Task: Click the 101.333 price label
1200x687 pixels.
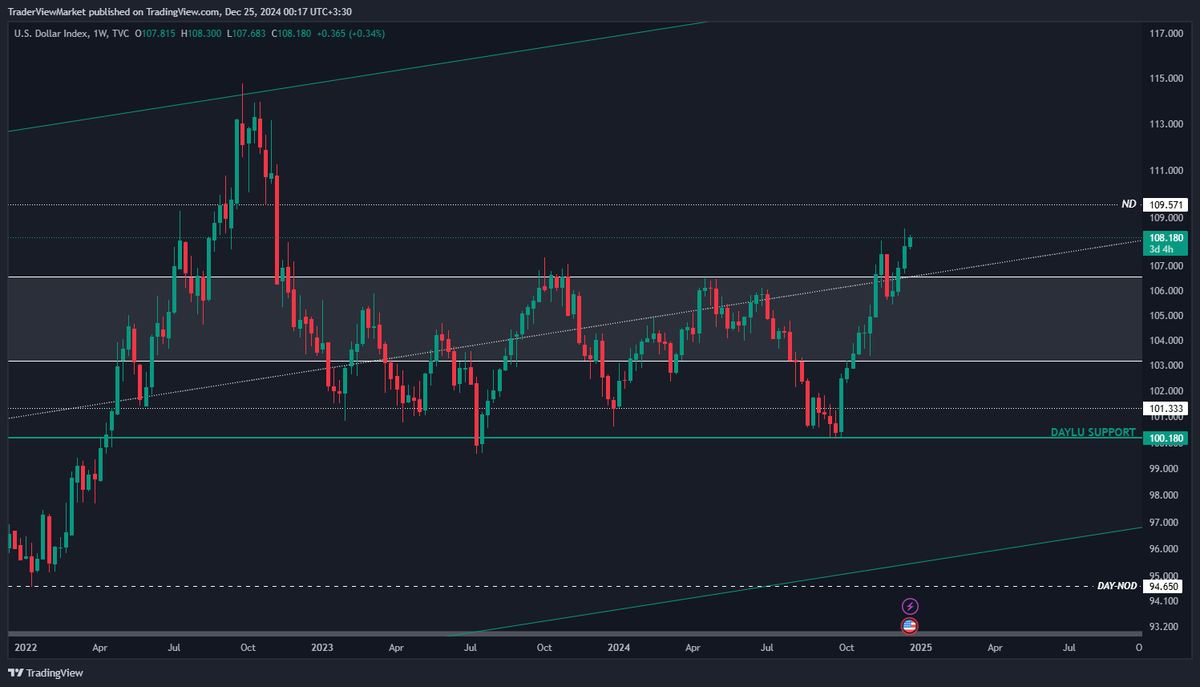Action: (1165, 408)
